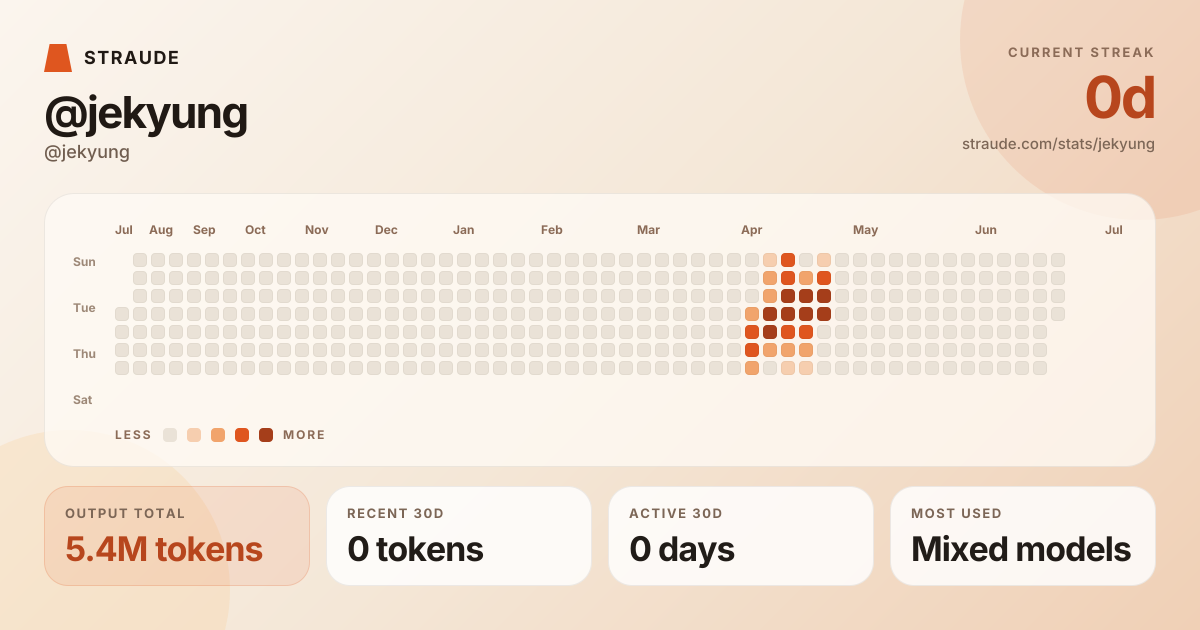
Task: Select the Active 30D days card
Action: click(741, 536)
